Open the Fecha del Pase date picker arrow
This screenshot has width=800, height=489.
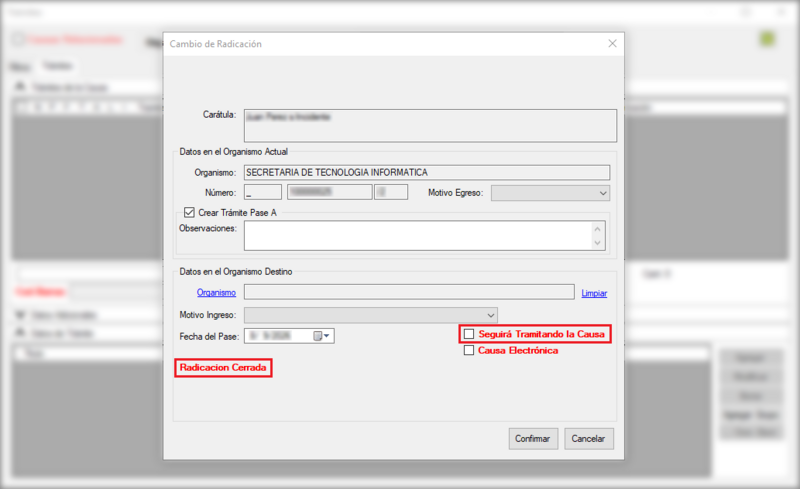(x=327, y=336)
